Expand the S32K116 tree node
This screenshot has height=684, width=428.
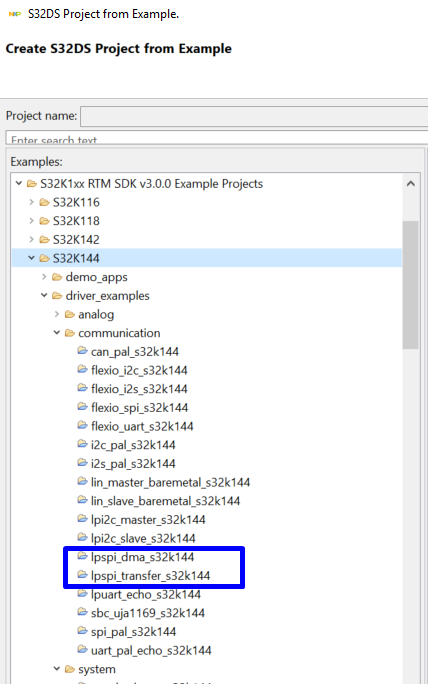click(31, 202)
